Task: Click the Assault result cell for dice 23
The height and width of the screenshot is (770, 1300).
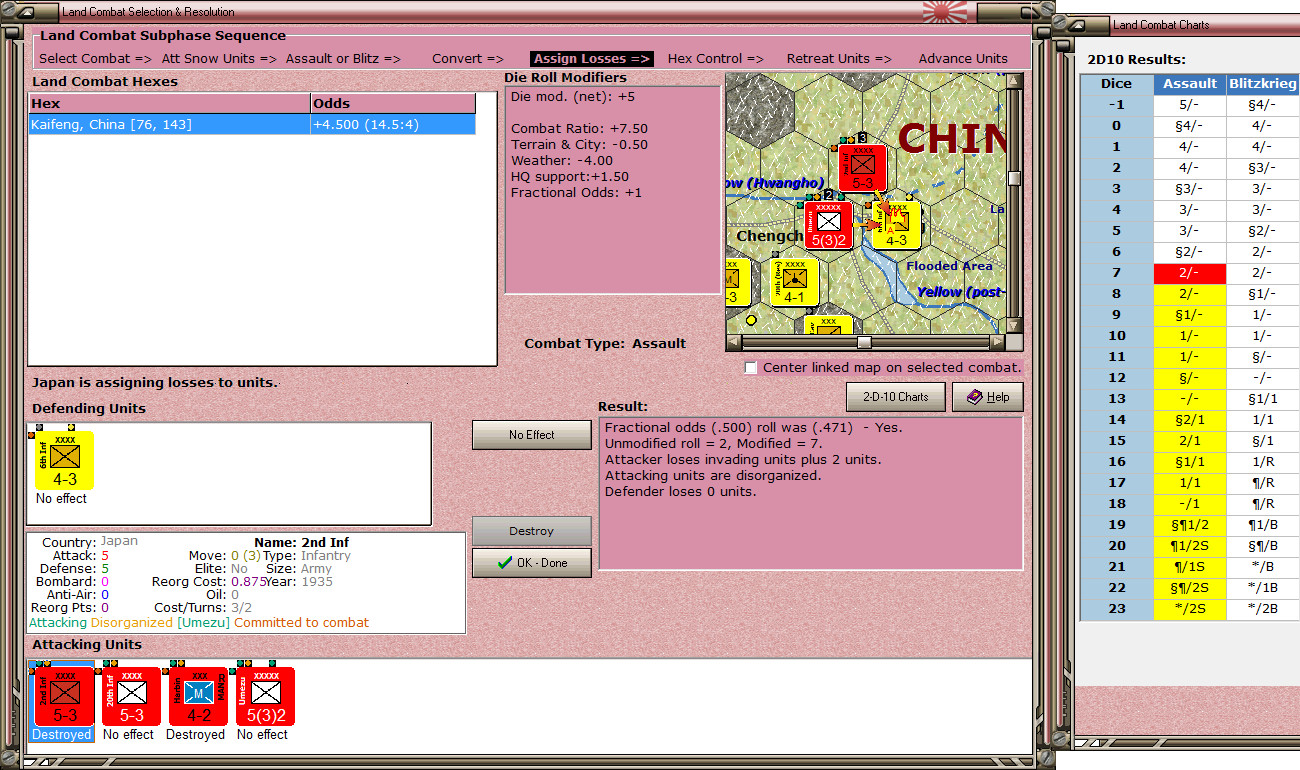Action: pyautogui.click(x=1190, y=609)
